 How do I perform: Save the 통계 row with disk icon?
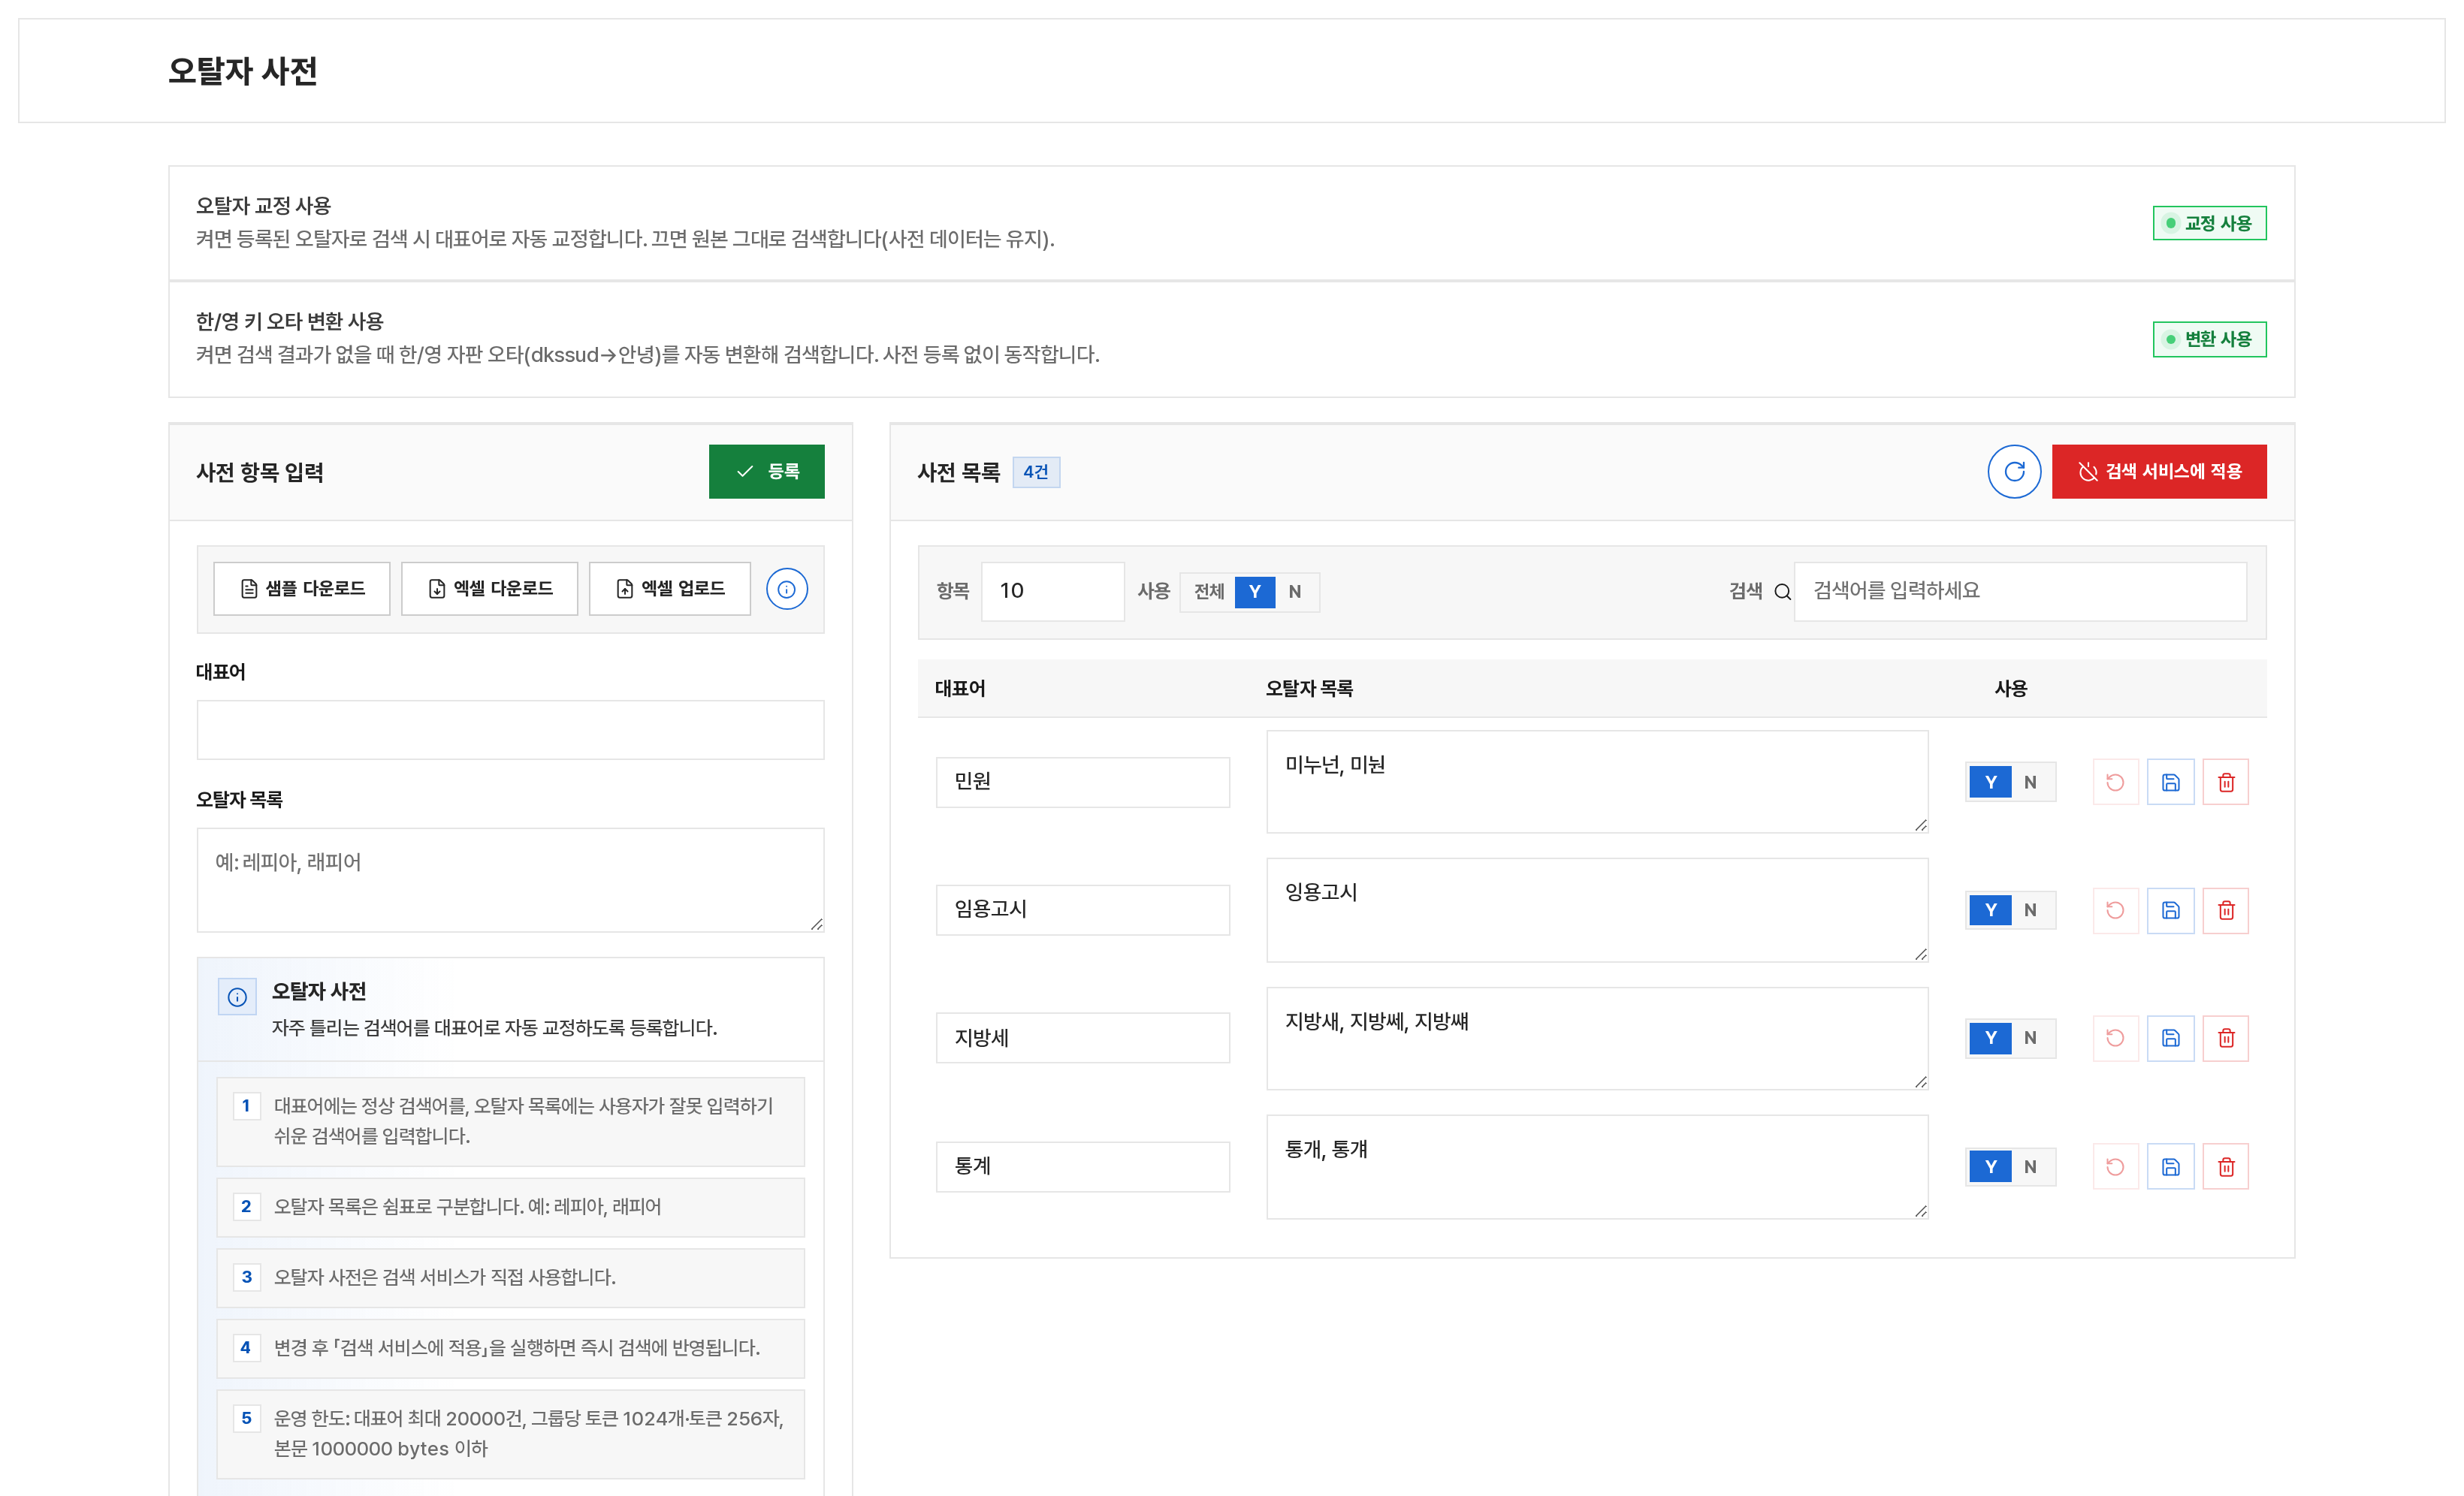pyautogui.click(x=2170, y=1166)
